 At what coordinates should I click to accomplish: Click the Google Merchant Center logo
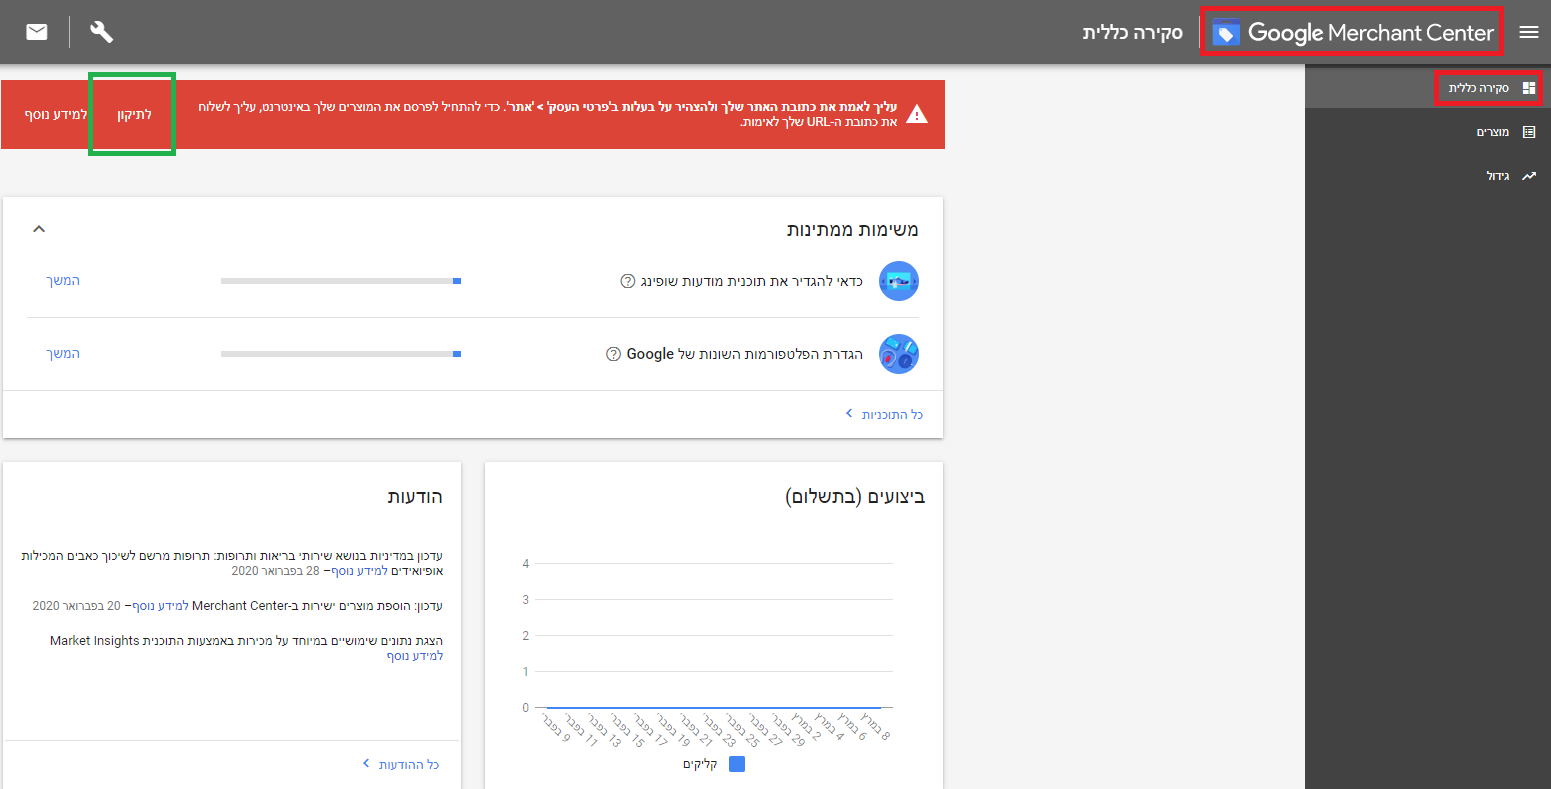(x=1353, y=33)
